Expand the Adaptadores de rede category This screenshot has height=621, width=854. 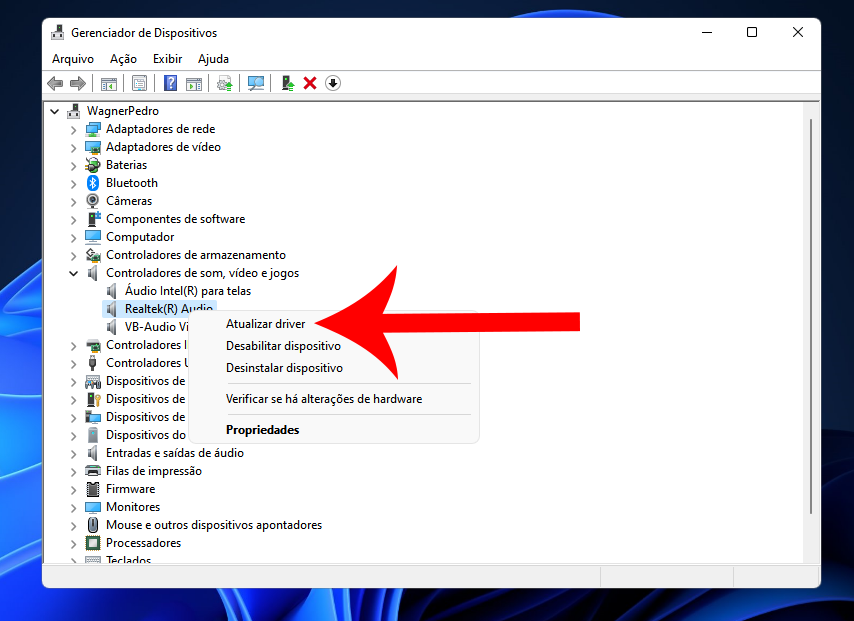pos(73,129)
